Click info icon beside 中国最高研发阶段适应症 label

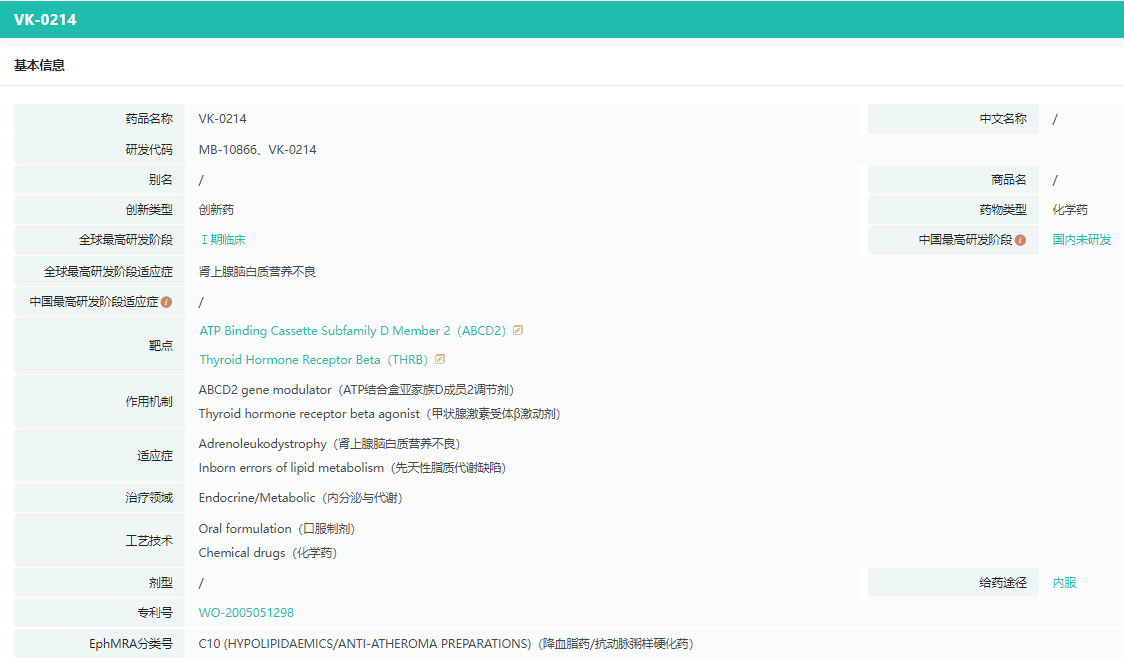click(x=166, y=302)
